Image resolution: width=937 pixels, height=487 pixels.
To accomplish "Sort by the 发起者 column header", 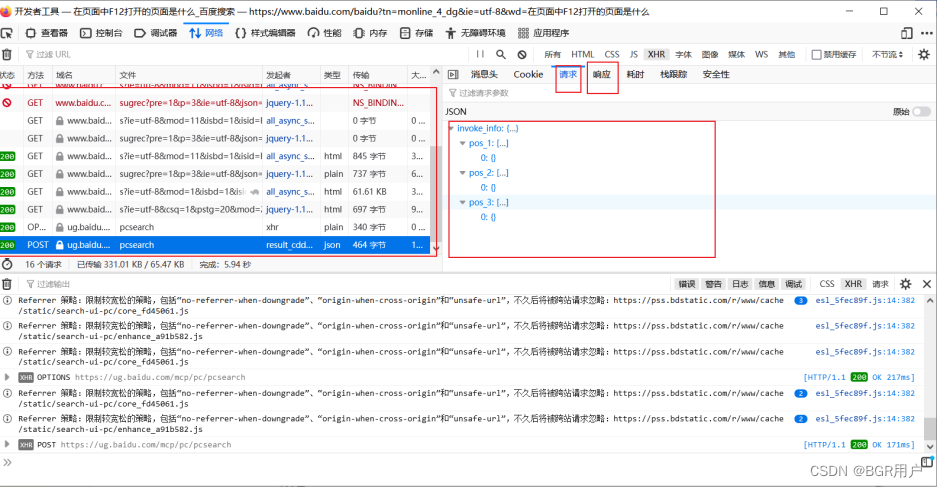I will pos(291,75).
